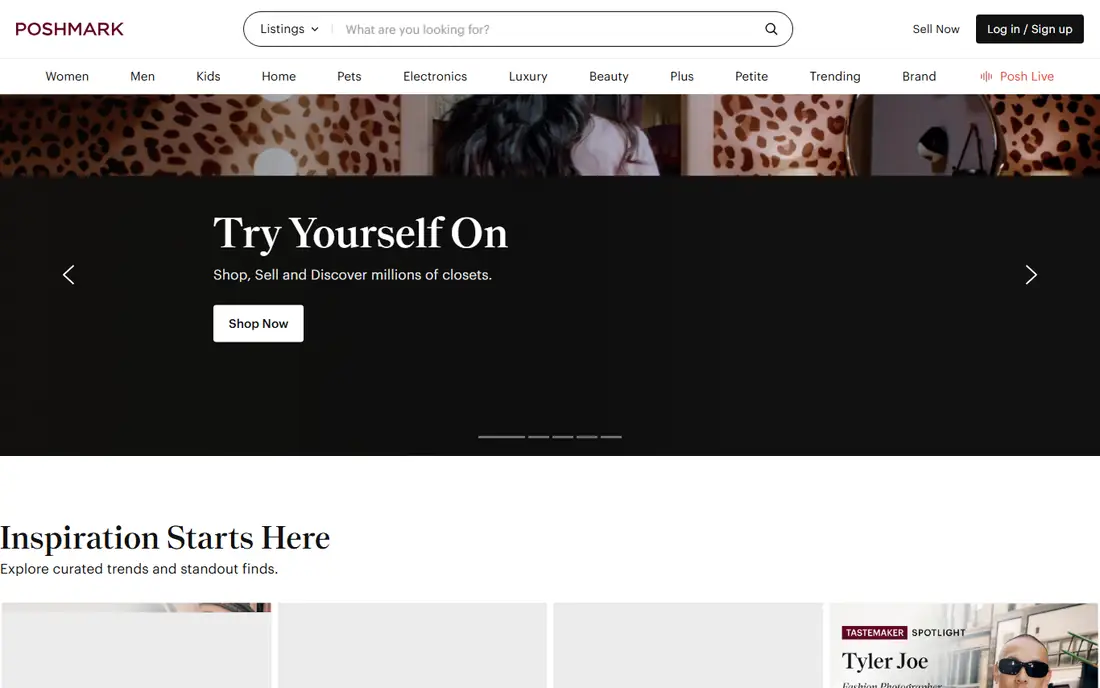Open the Electronics category menu

[435, 76]
